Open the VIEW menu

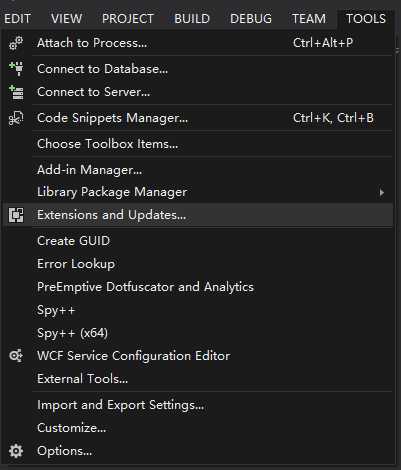point(66,19)
